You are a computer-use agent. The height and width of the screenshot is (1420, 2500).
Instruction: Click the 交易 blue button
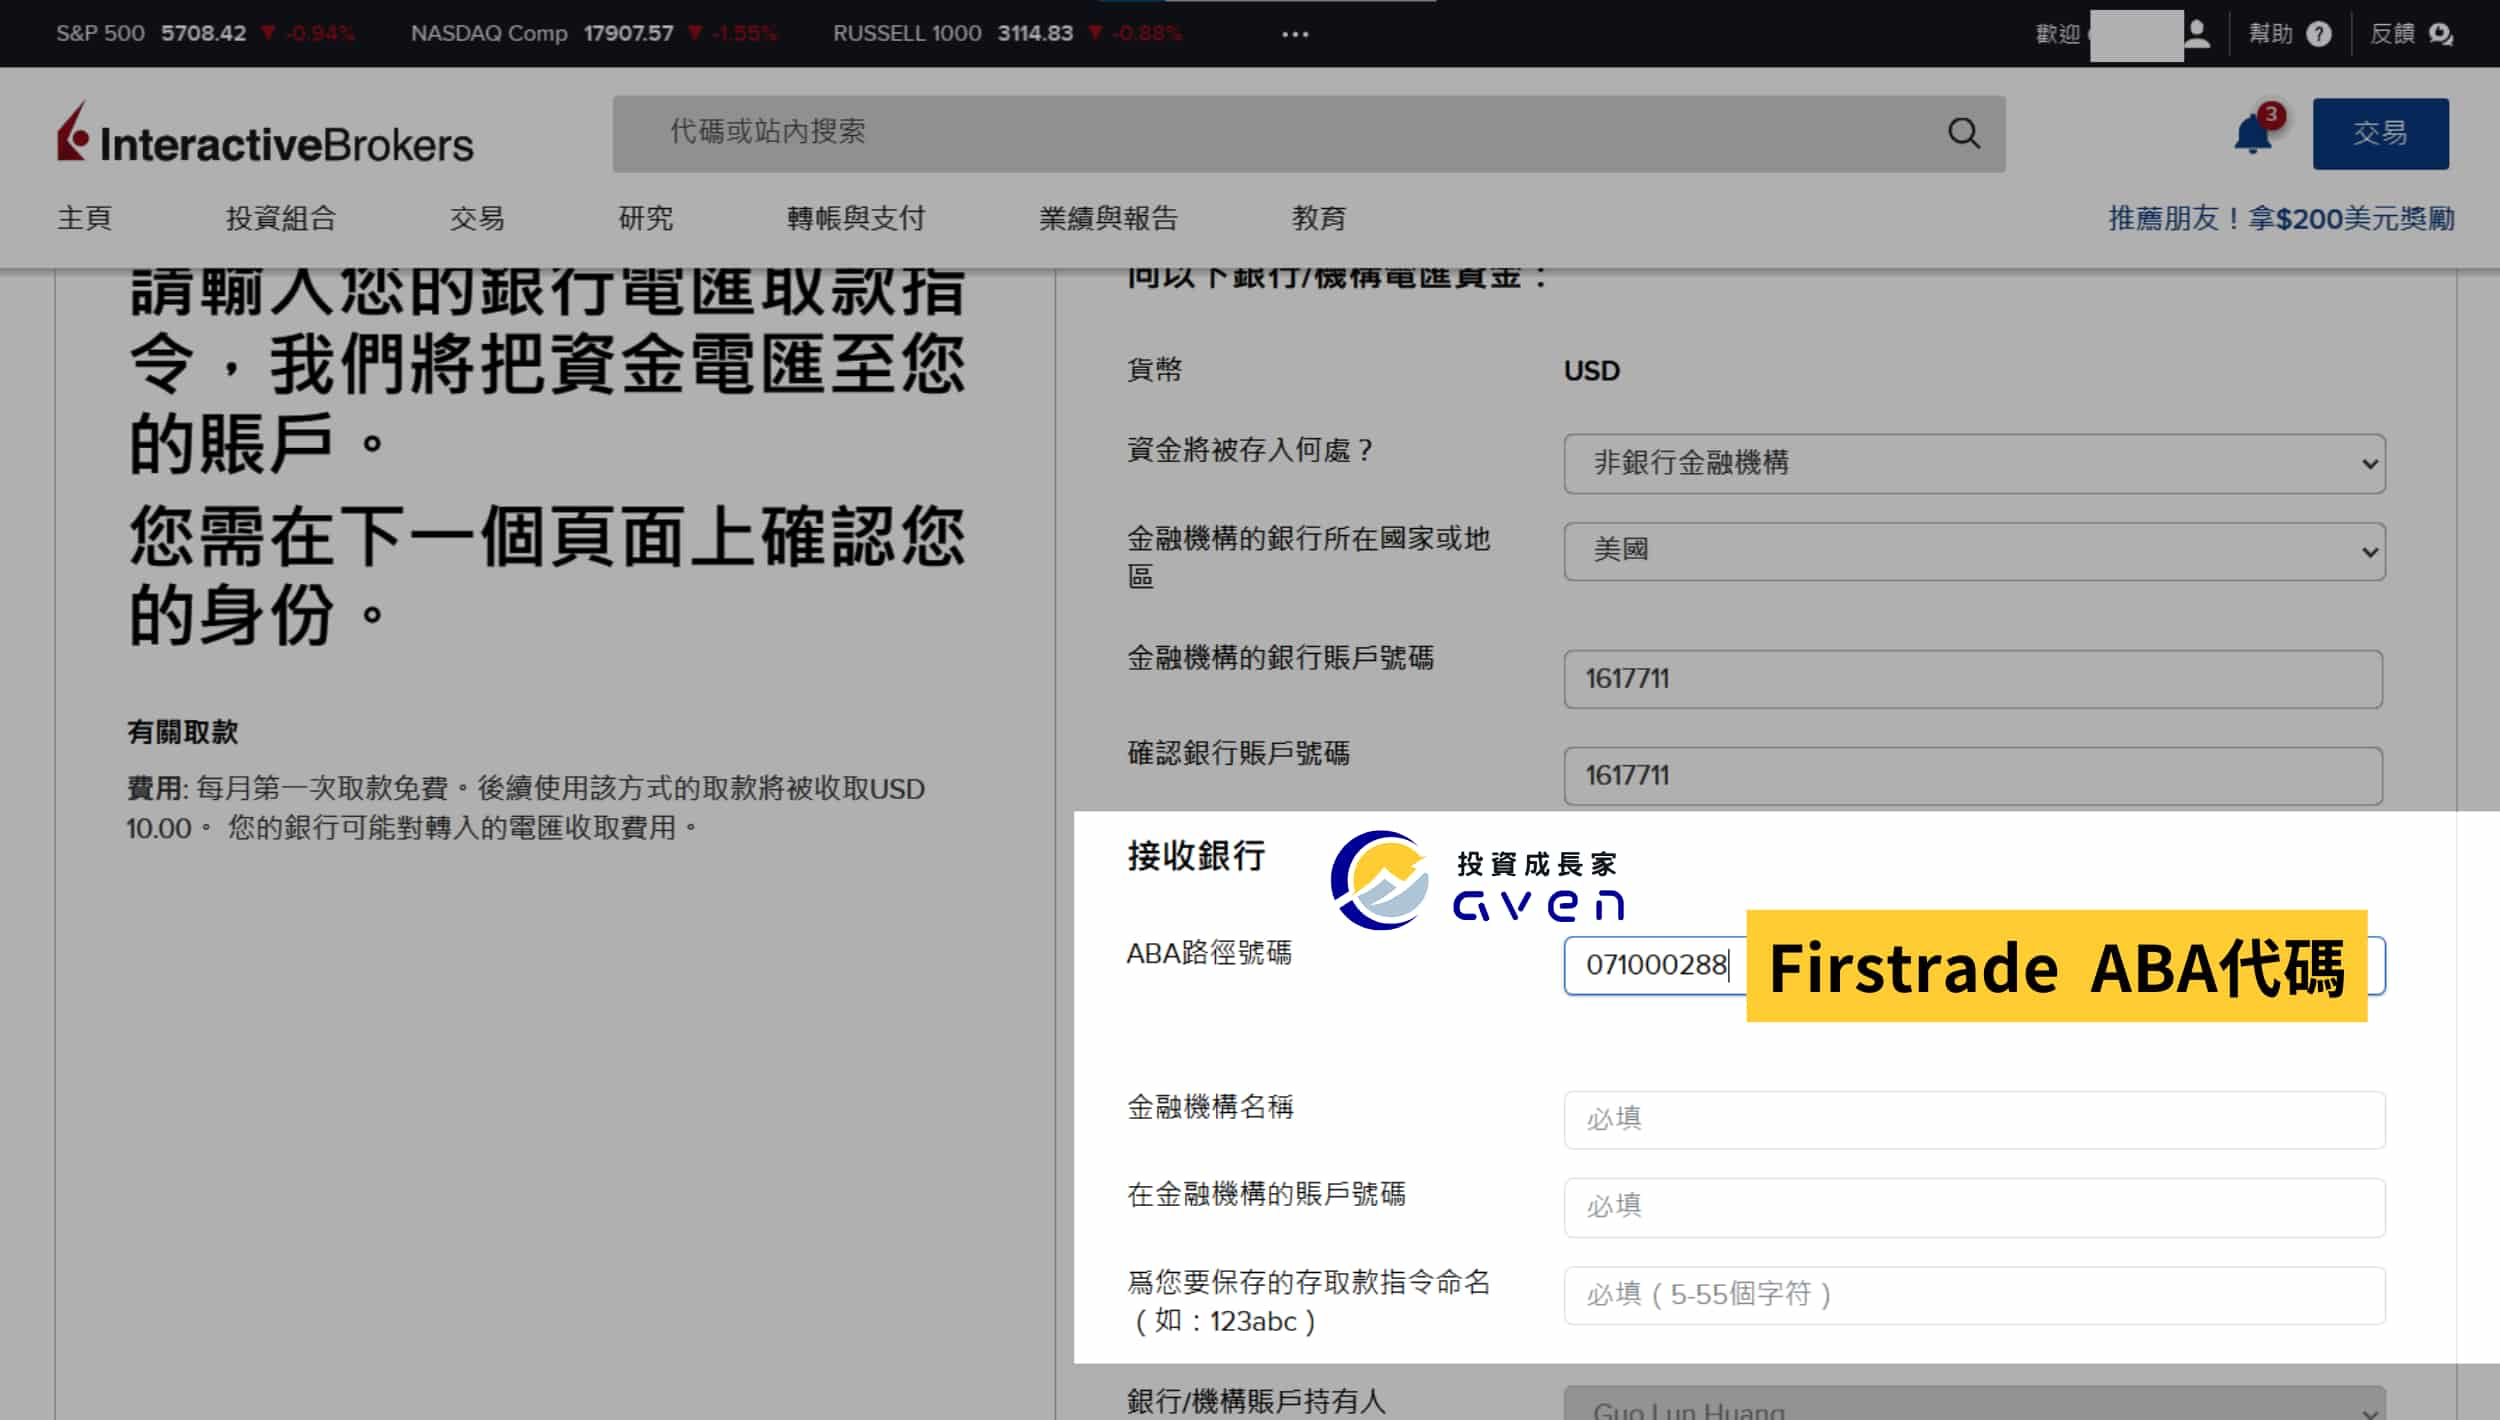pyautogui.click(x=2380, y=133)
